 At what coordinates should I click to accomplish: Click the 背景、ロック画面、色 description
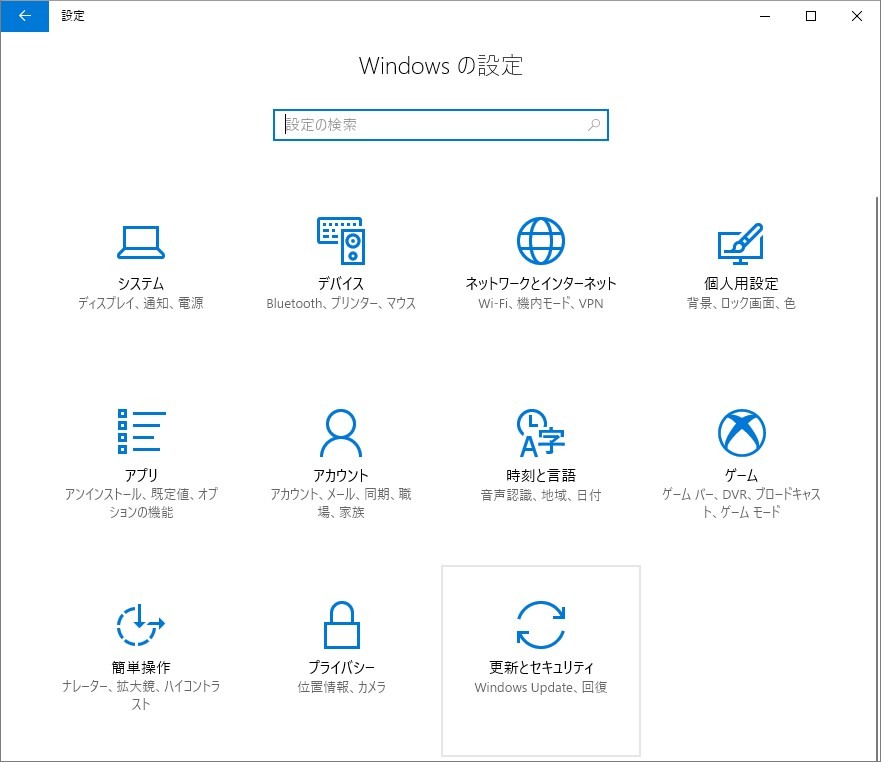pos(741,303)
